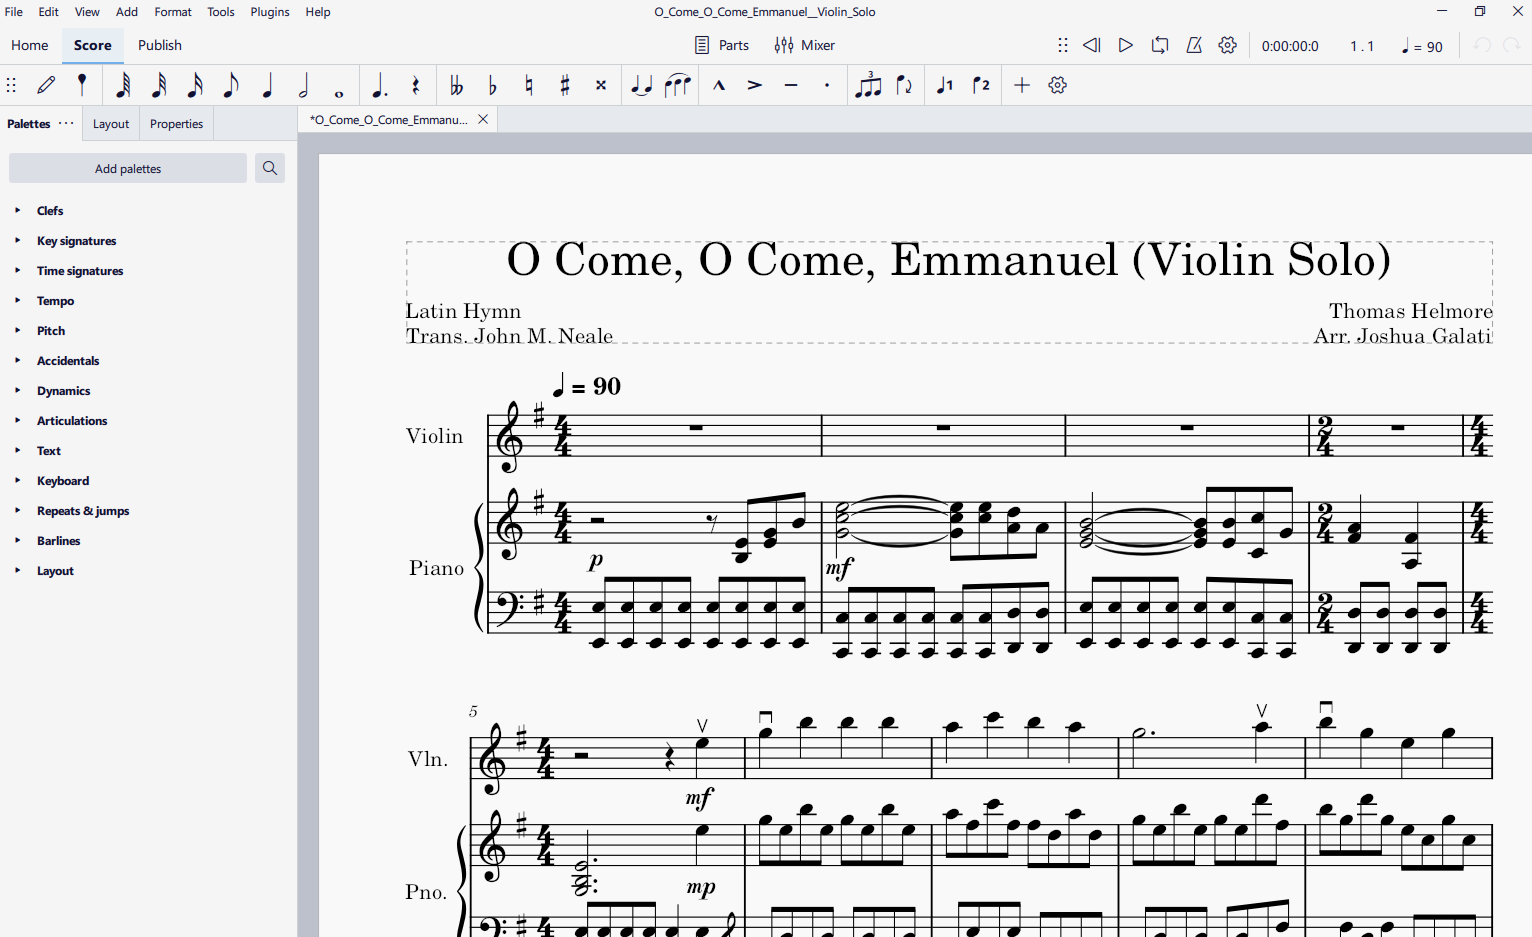Open the Layout panel tab

(111, 124)
